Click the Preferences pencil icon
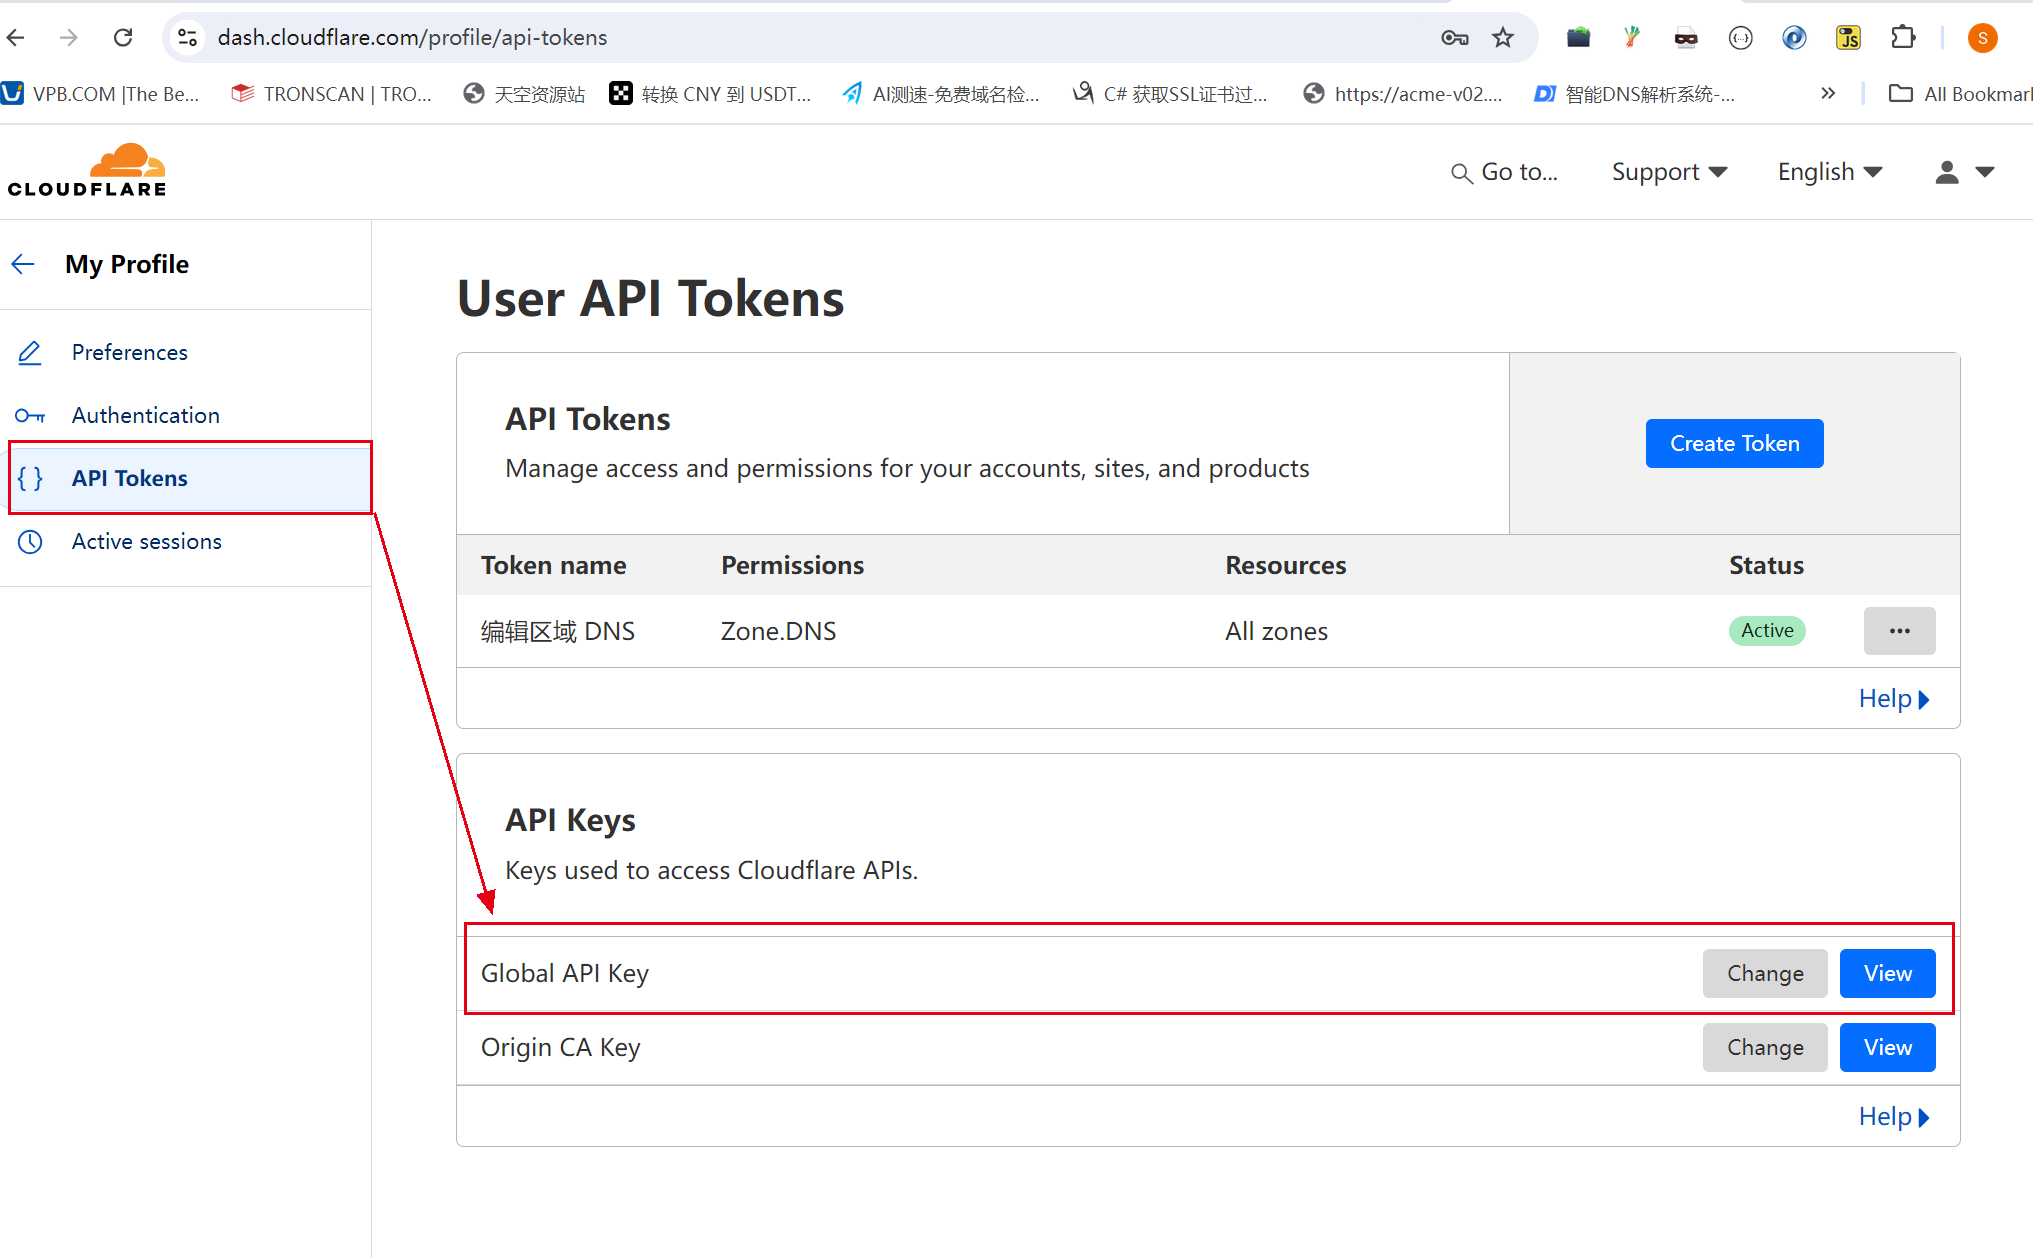The width and height of the screenshot is (2033, 1258). pos(29,352)
